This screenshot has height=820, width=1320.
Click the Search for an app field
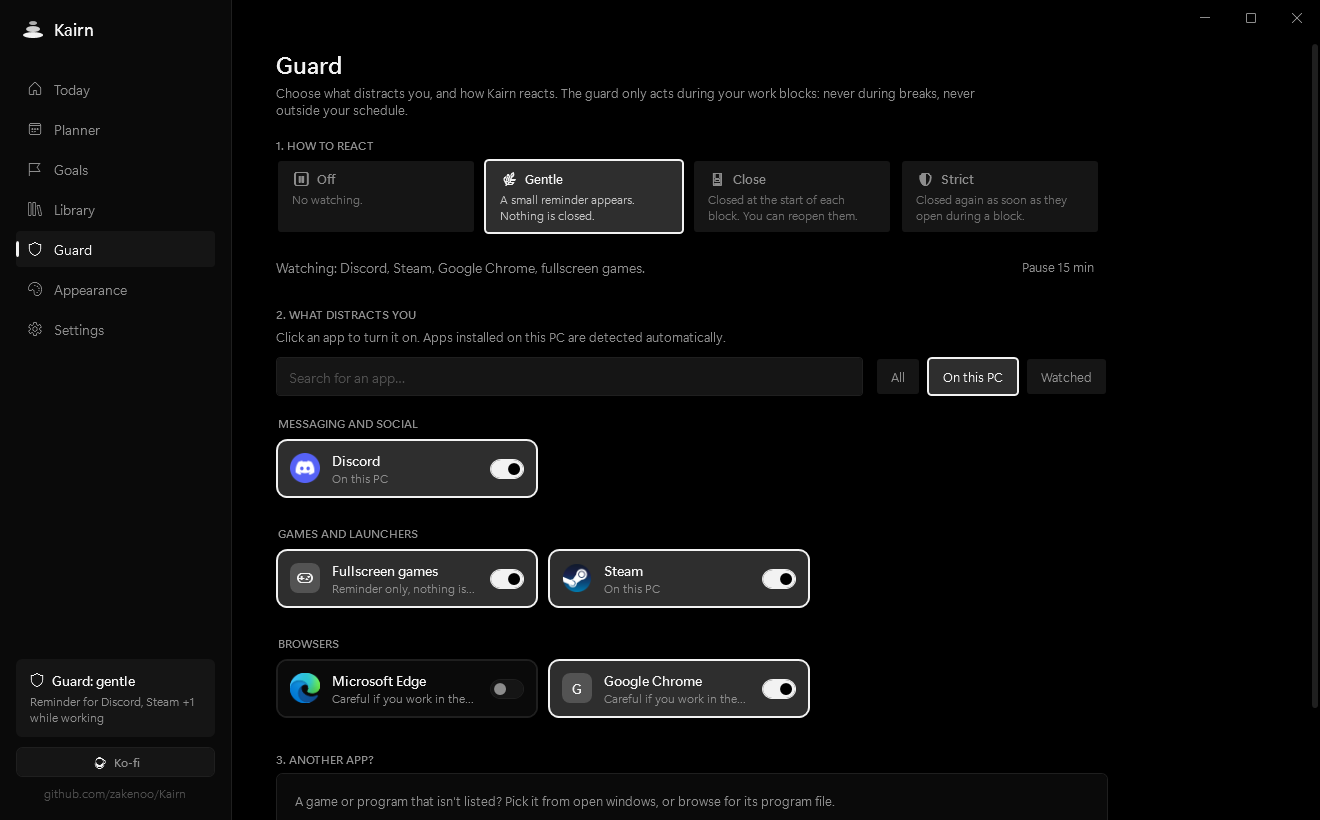(x=569, y=377)
